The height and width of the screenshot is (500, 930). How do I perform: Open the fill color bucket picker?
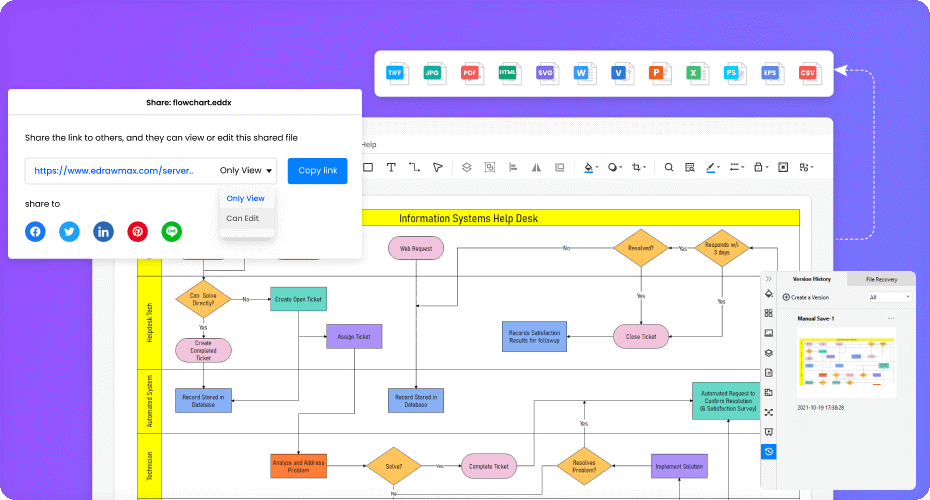pos(589,167)
